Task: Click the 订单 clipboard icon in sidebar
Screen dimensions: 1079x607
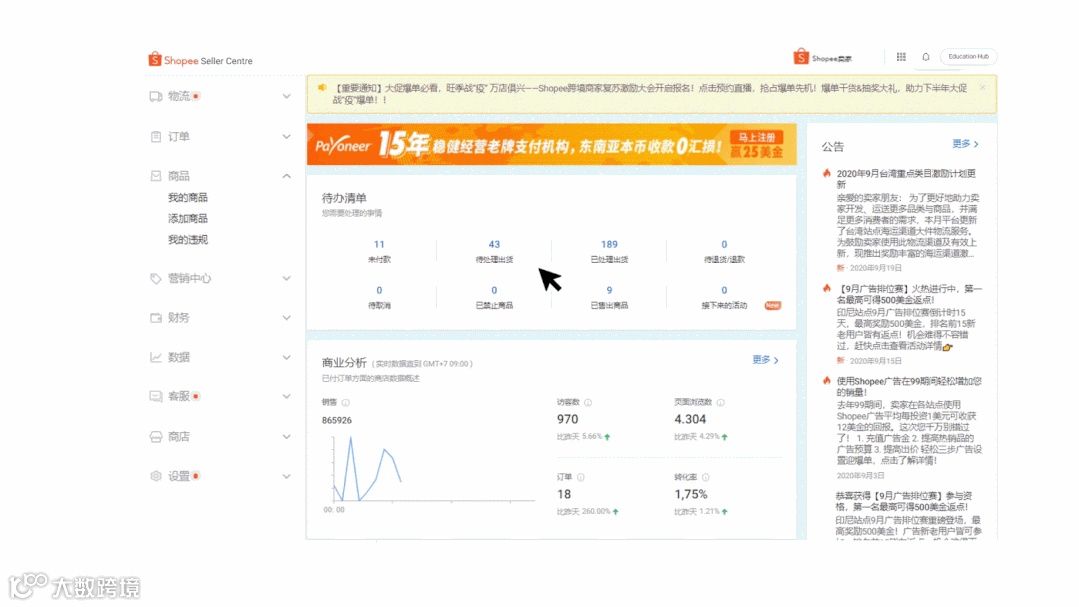Action: [156, 136]
